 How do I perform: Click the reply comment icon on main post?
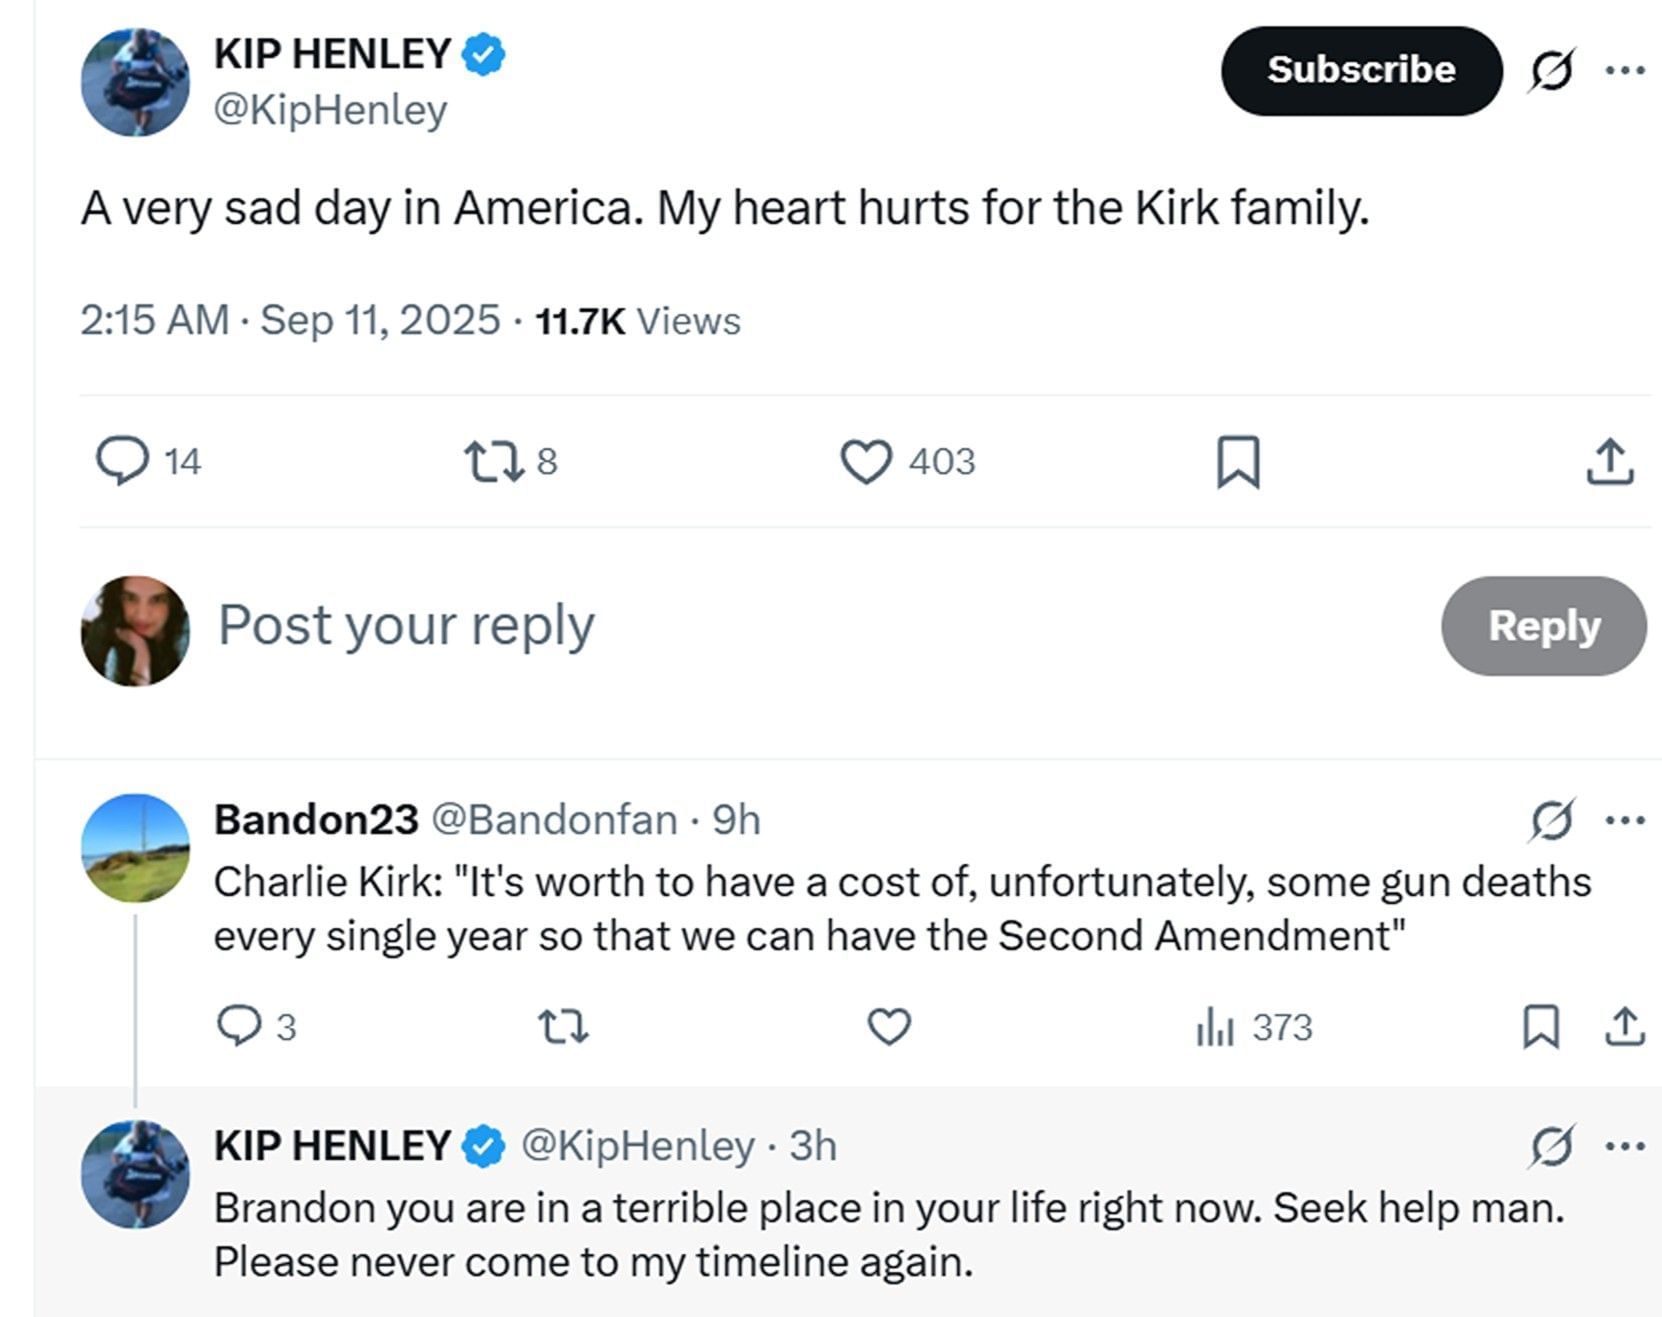tap(122, 461)
